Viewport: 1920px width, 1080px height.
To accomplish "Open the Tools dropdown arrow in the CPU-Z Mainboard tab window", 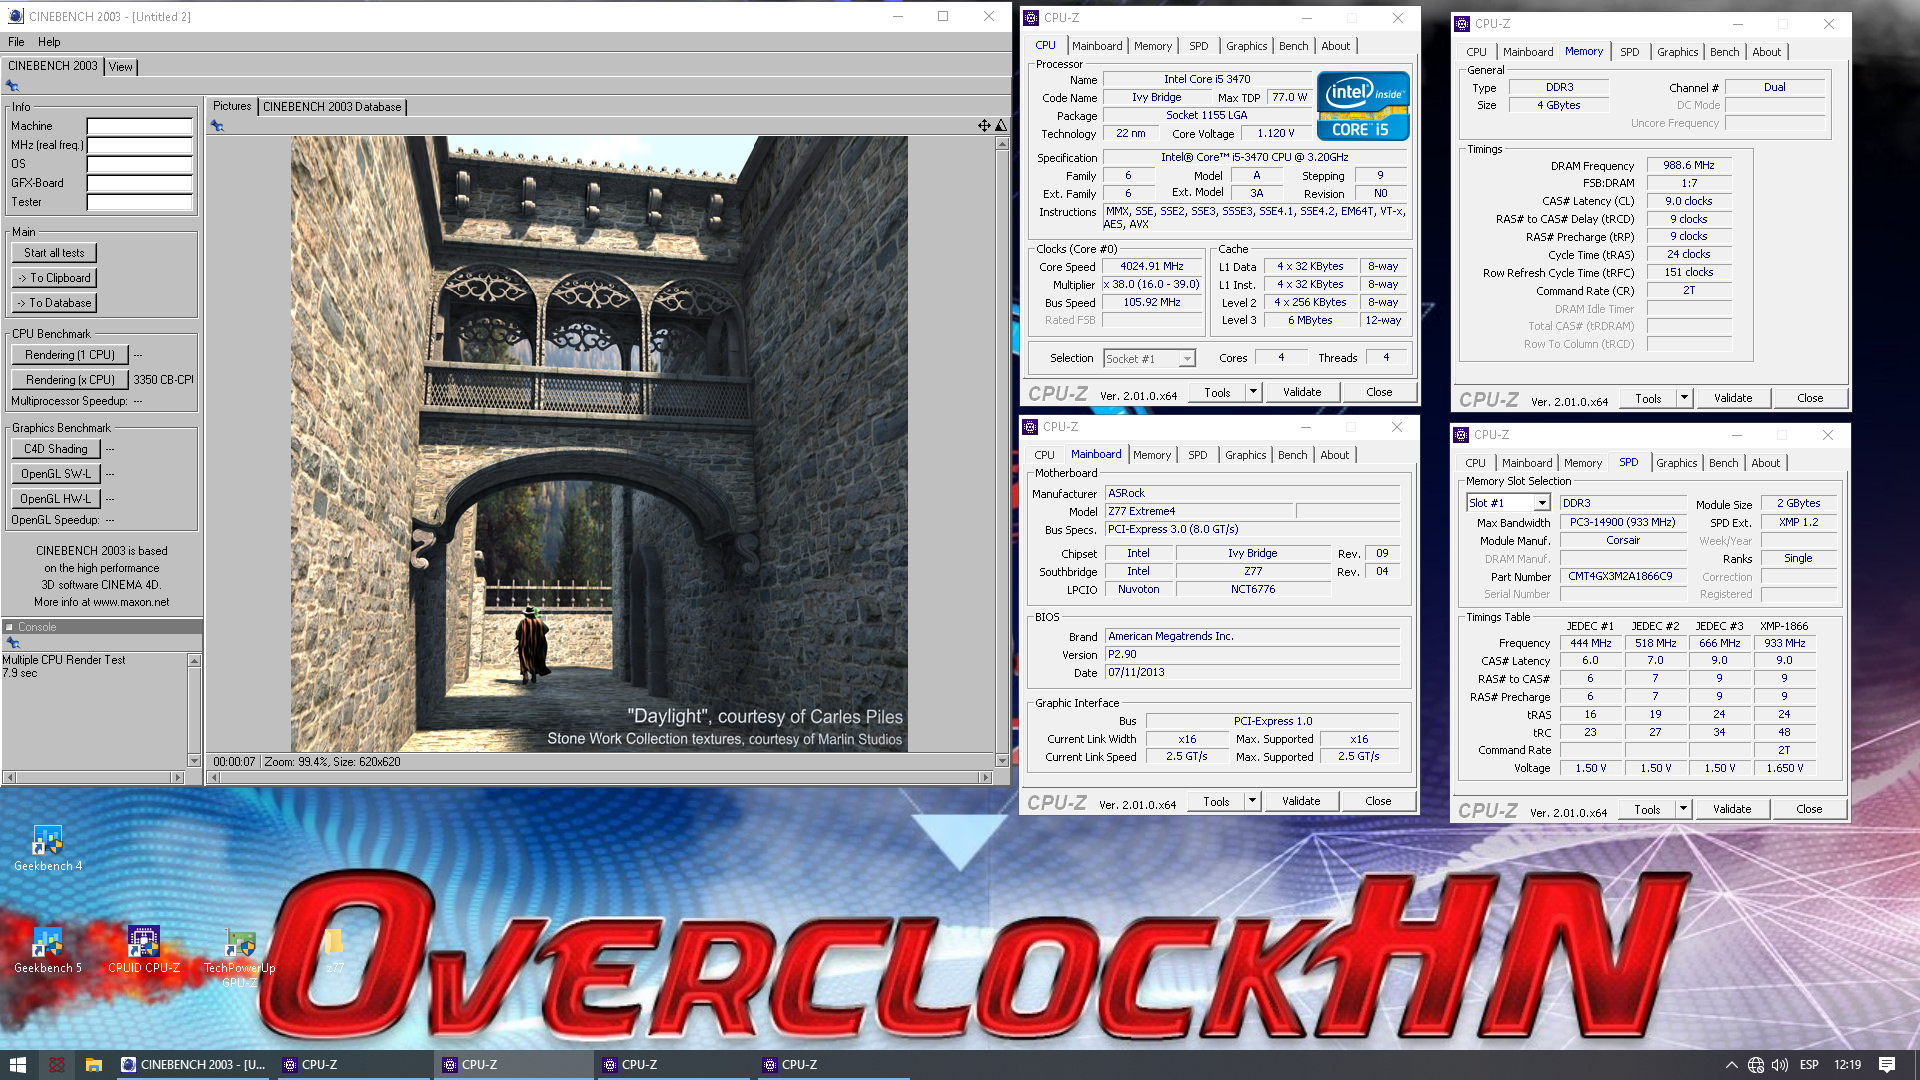I will (1252, 801).
